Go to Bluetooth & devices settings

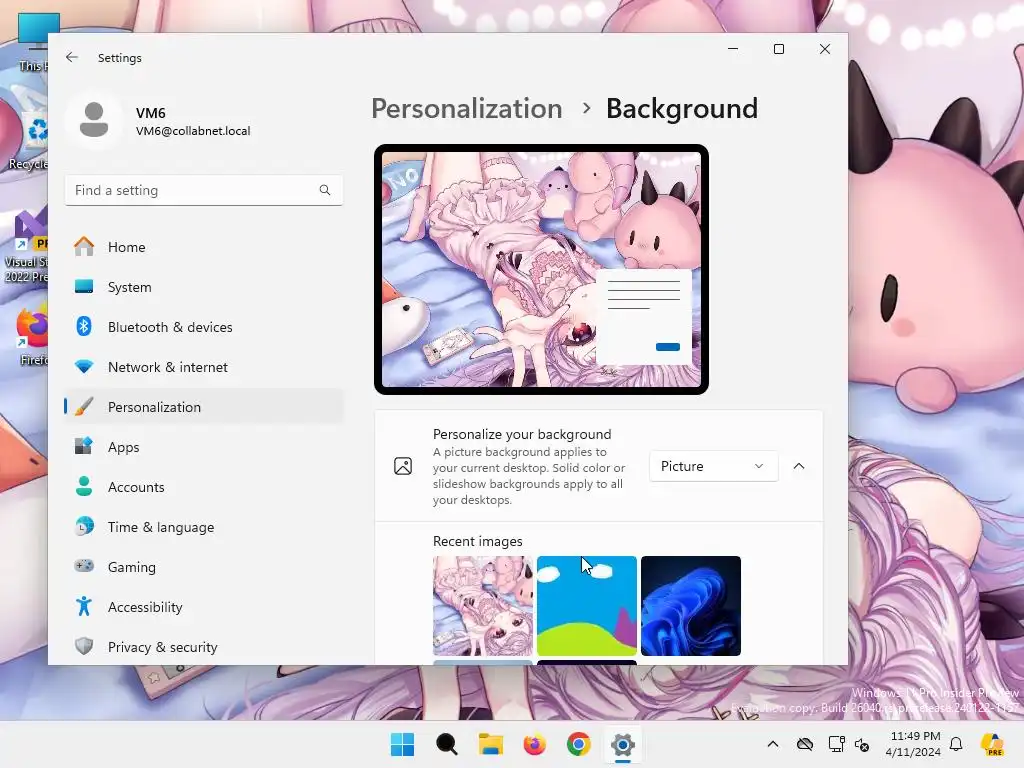point(204,327)
